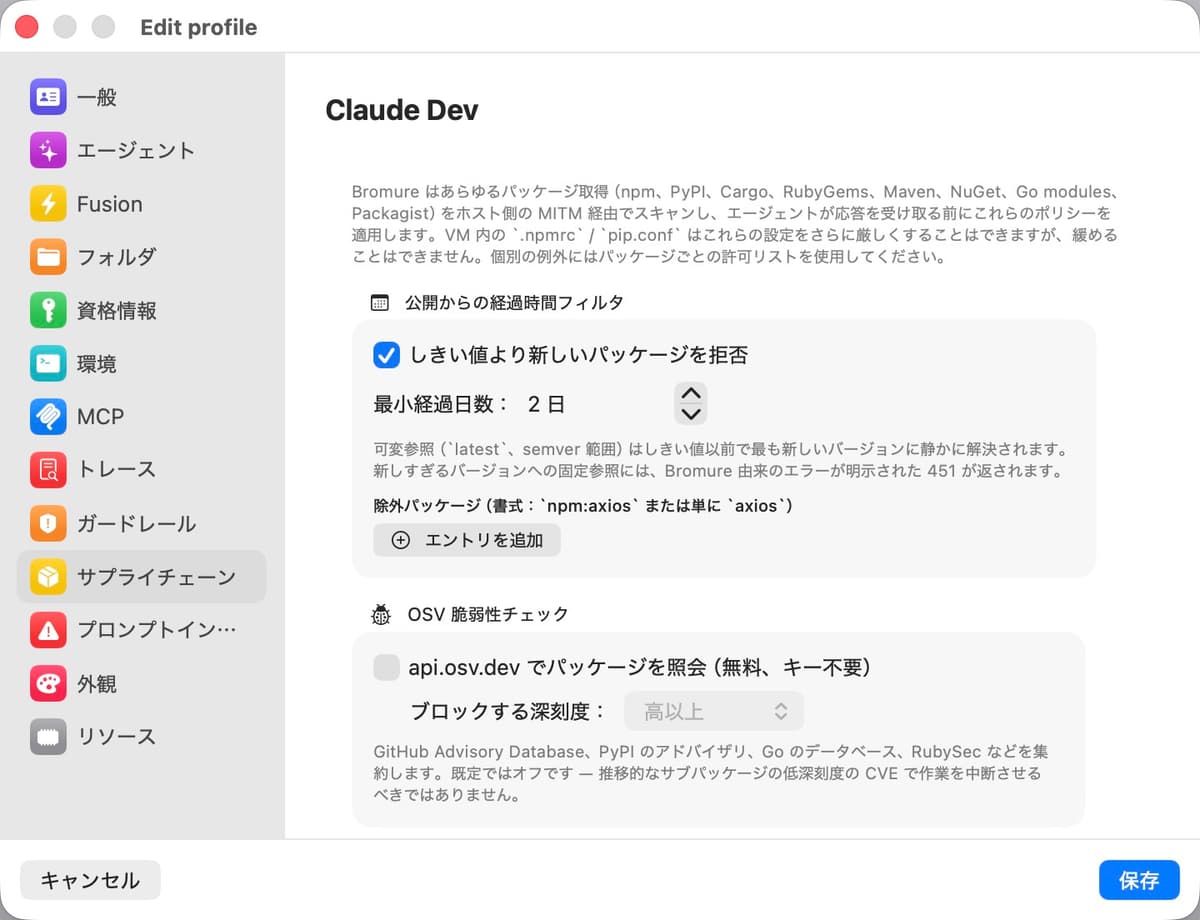Show the ガードレール section
Screen dimensions: 1200x920
pos(141,523)
